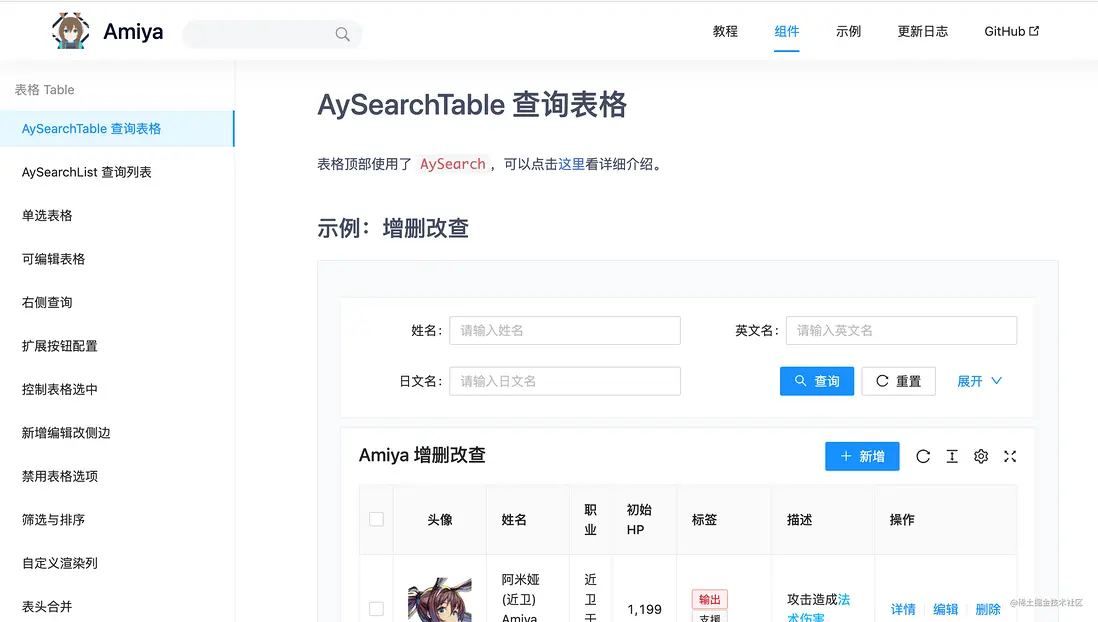Click the table refresh icon

[923, 457]
